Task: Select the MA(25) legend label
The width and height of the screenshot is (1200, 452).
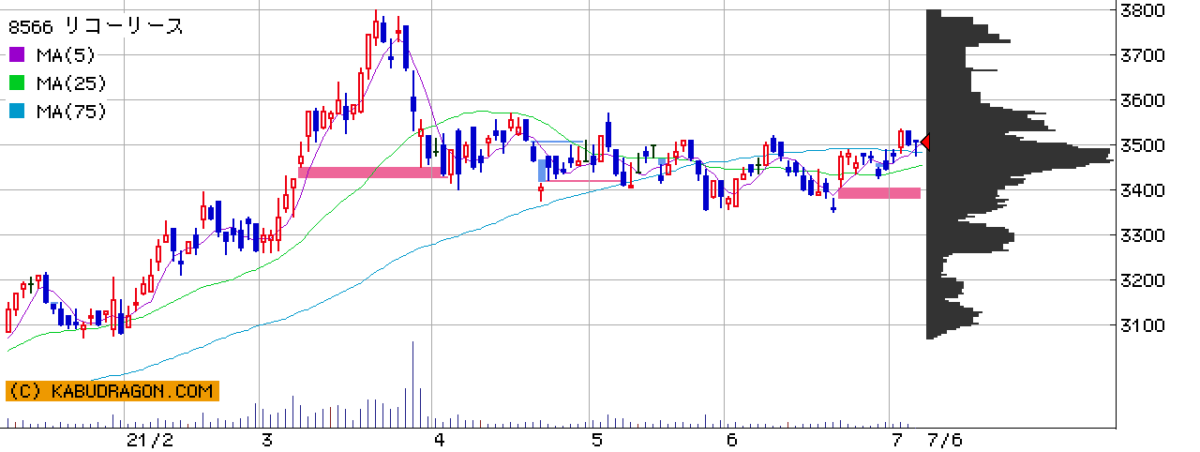Action: coord(71,82)
